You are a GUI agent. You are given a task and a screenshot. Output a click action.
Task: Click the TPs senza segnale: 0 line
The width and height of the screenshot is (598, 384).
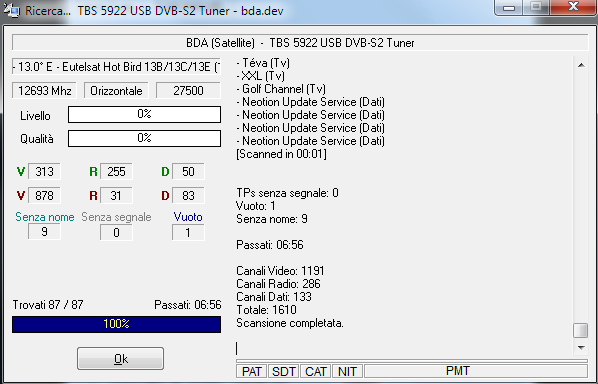(288, 193)
